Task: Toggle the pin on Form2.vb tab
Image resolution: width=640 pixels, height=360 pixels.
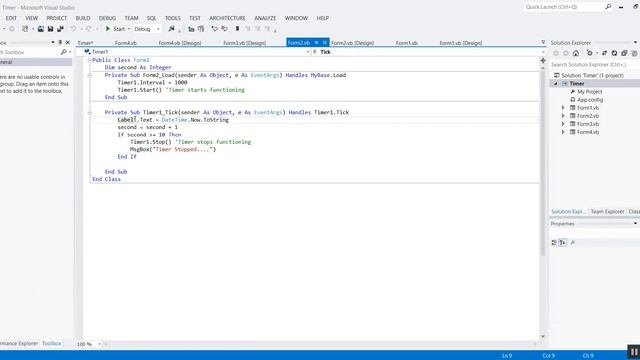Action: (x=316, y=42)
